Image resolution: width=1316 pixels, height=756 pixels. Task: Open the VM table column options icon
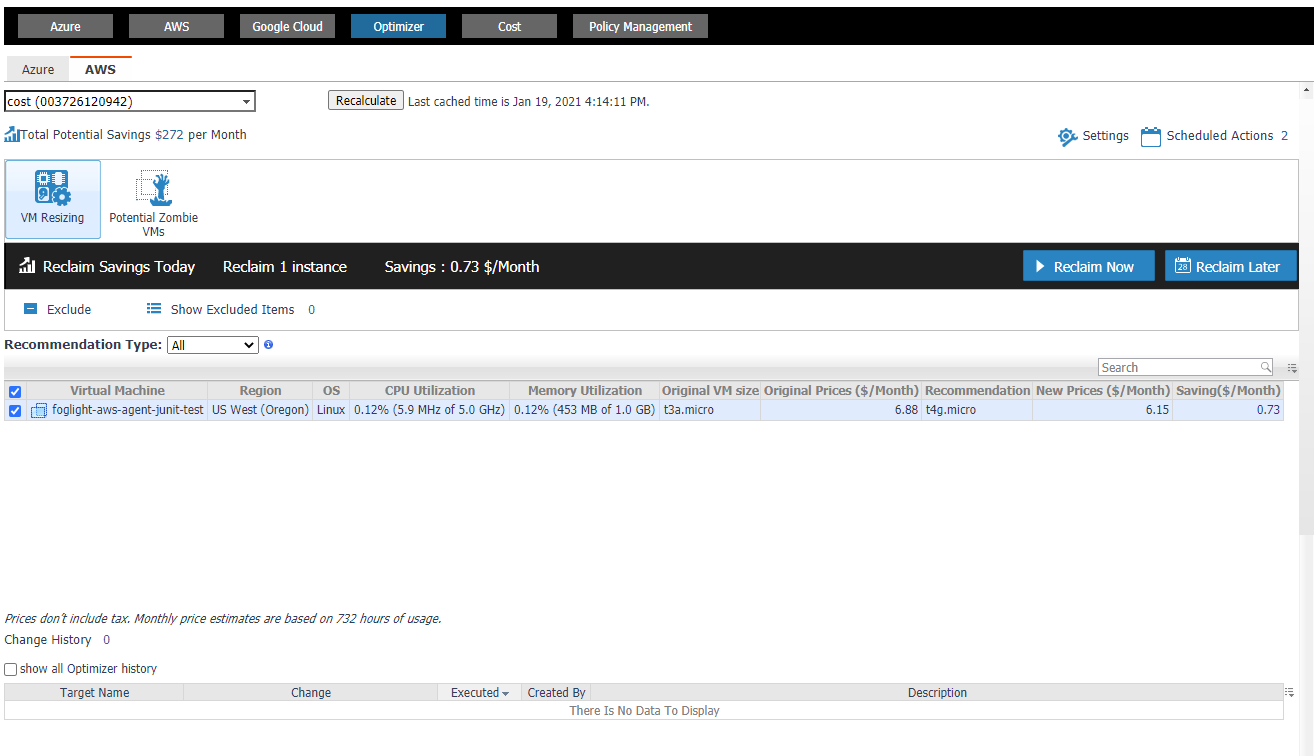[1291, 368]
